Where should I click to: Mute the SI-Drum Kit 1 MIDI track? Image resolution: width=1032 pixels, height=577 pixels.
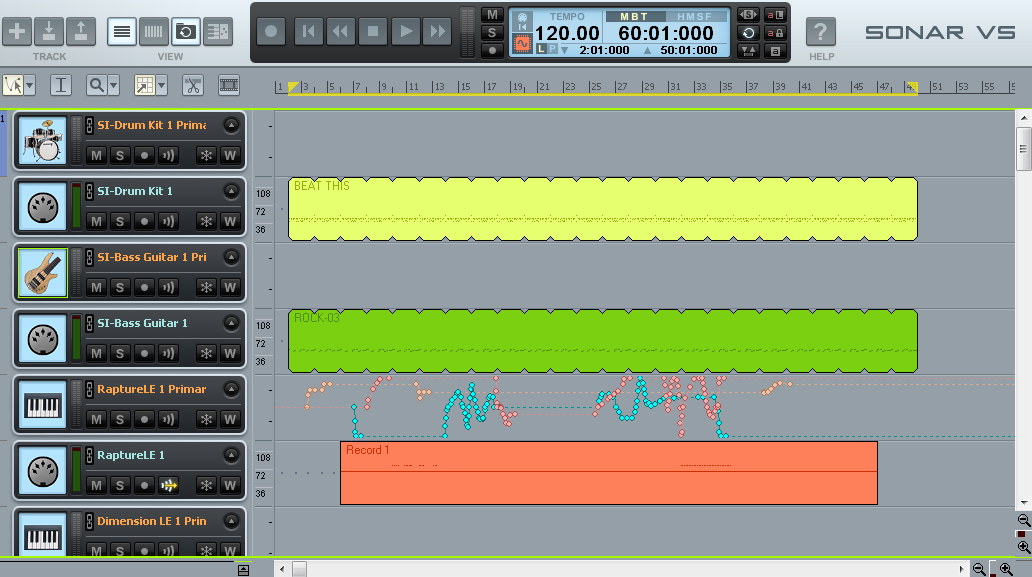point(97,221)
